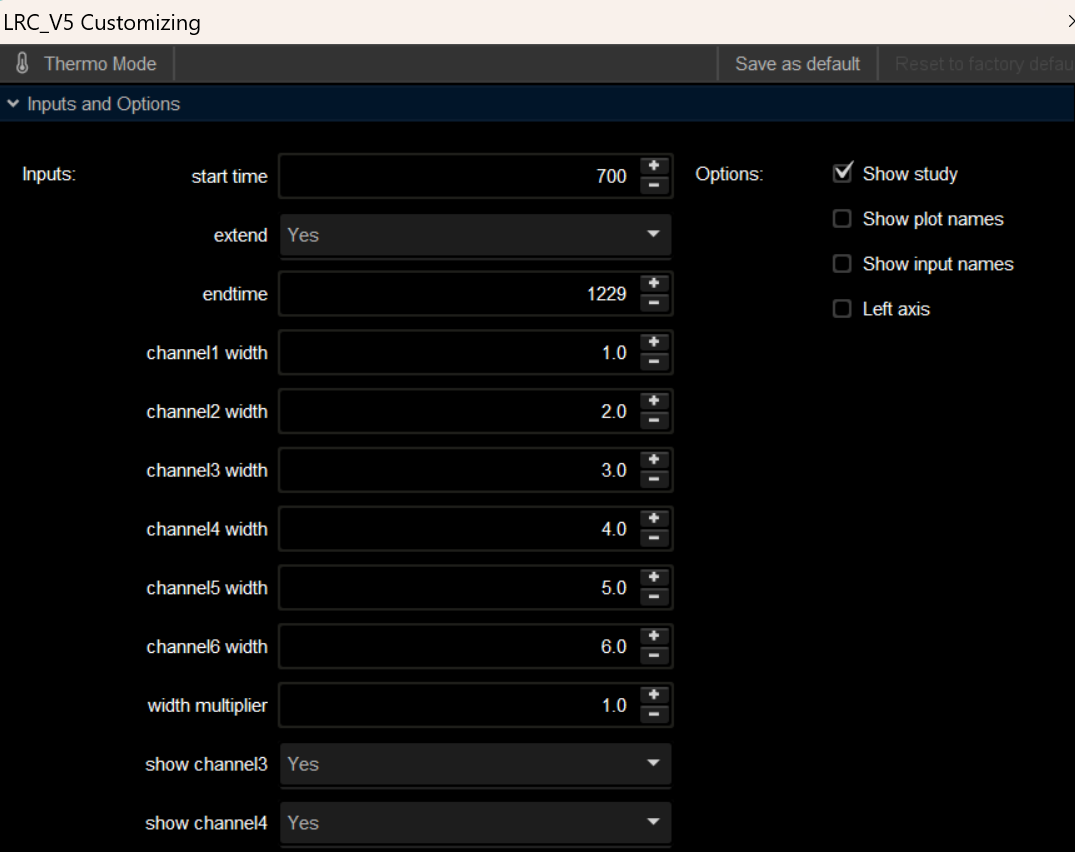Open the extend dropdown
This screenshot has width=1075, height=852.
tap(476, 235)
